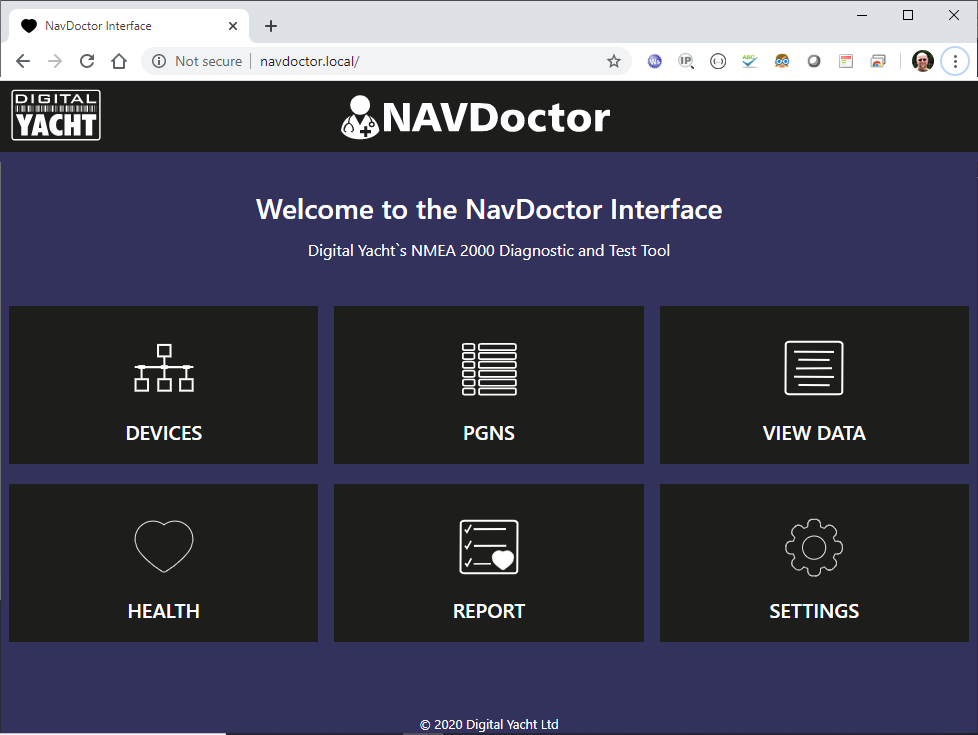Viewport: 978px width, 735px height.
Task: Reload the NavDoctor page
Action: [87, 61]
